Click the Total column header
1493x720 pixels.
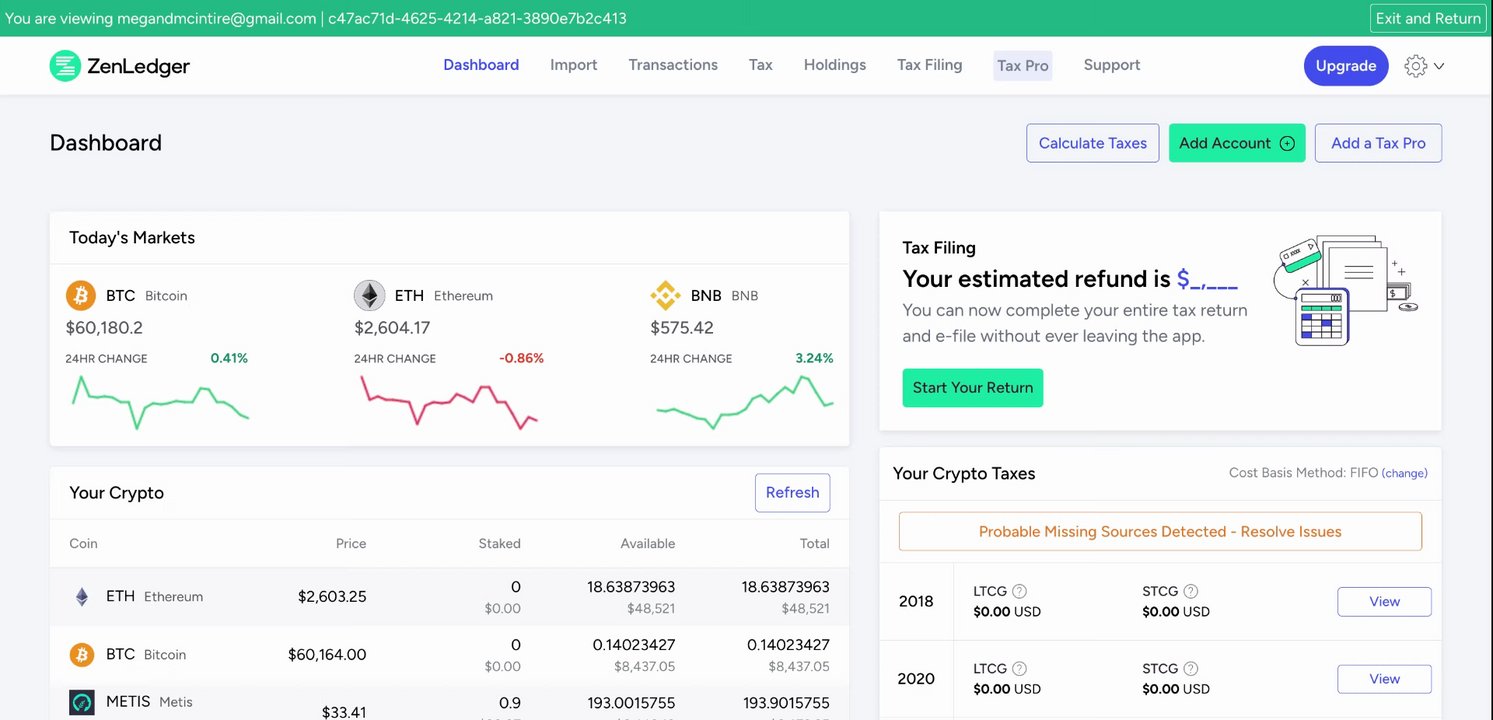point(815,544)
